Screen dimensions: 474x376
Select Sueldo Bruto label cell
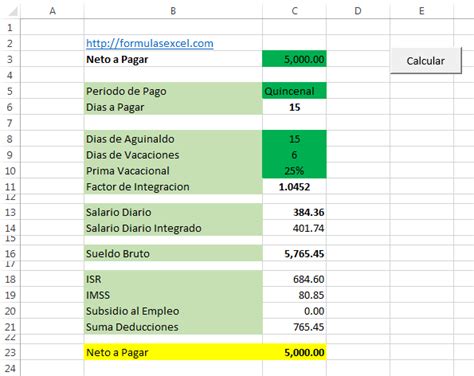tap(173, 254)
